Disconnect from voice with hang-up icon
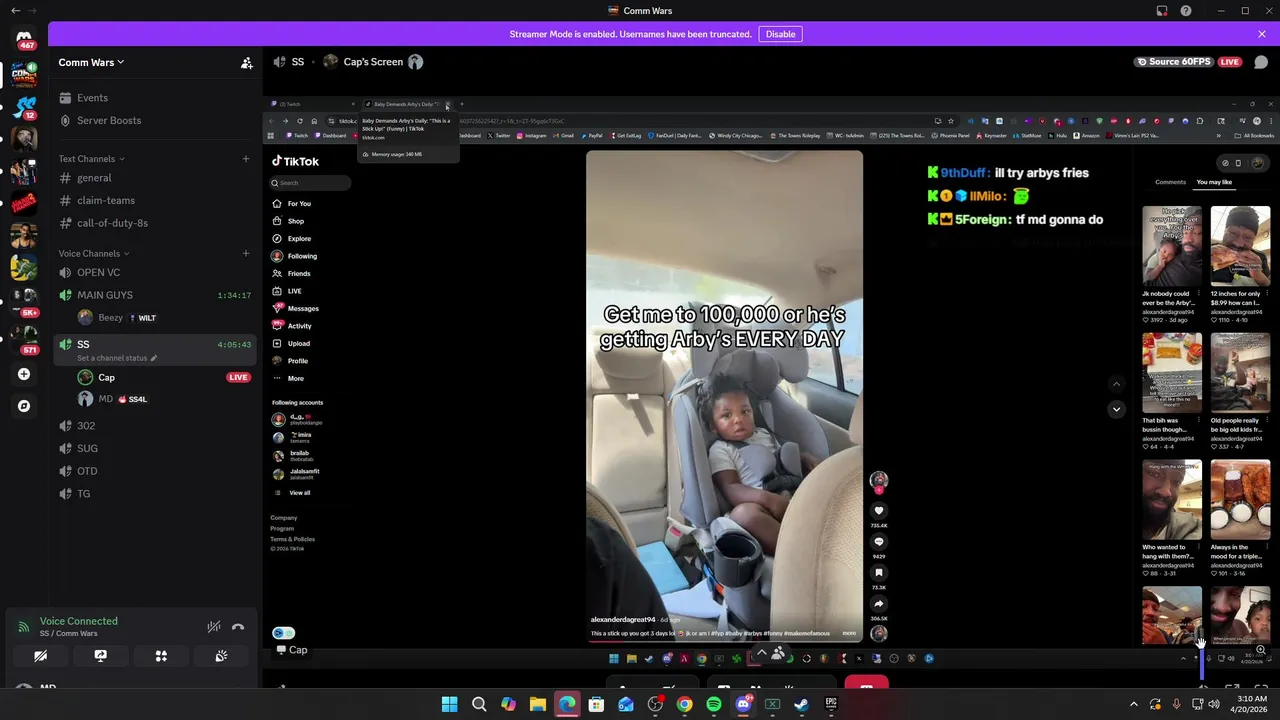The height and width of the screenshot is (720, 1280). coord(238,627)
